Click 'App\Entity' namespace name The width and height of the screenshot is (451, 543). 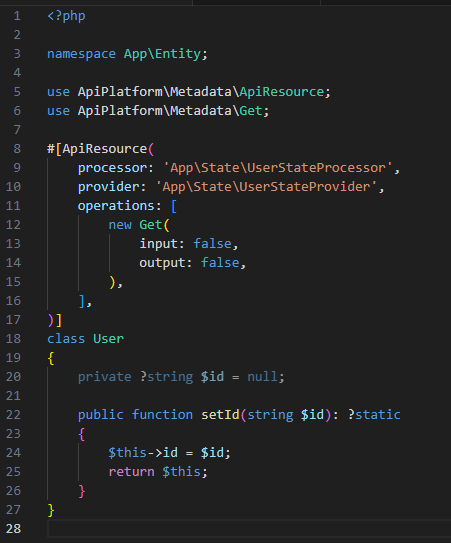(162, 54)
